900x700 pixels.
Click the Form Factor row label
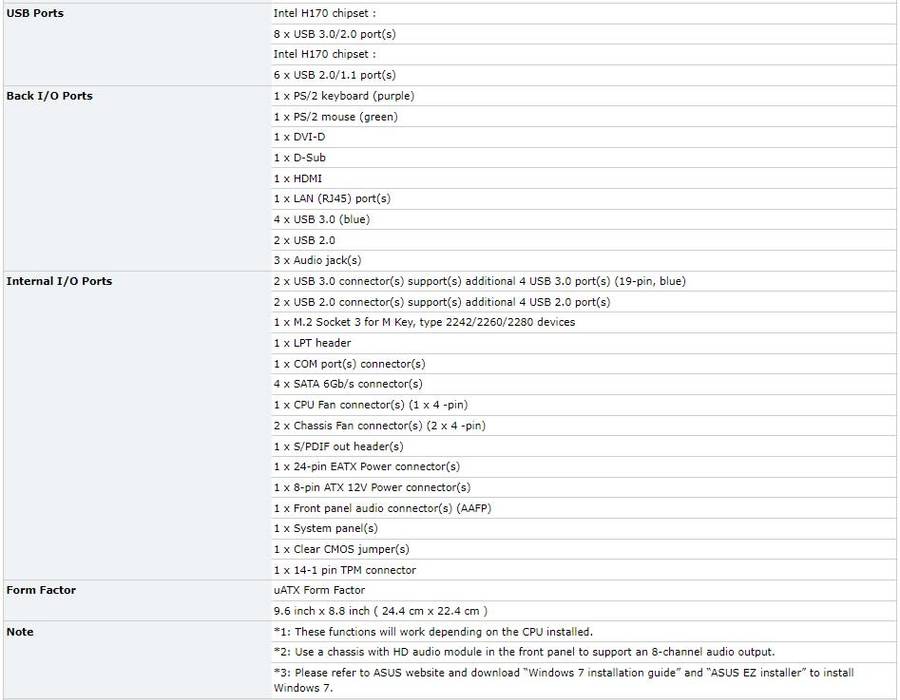click(x=41, y=590)
